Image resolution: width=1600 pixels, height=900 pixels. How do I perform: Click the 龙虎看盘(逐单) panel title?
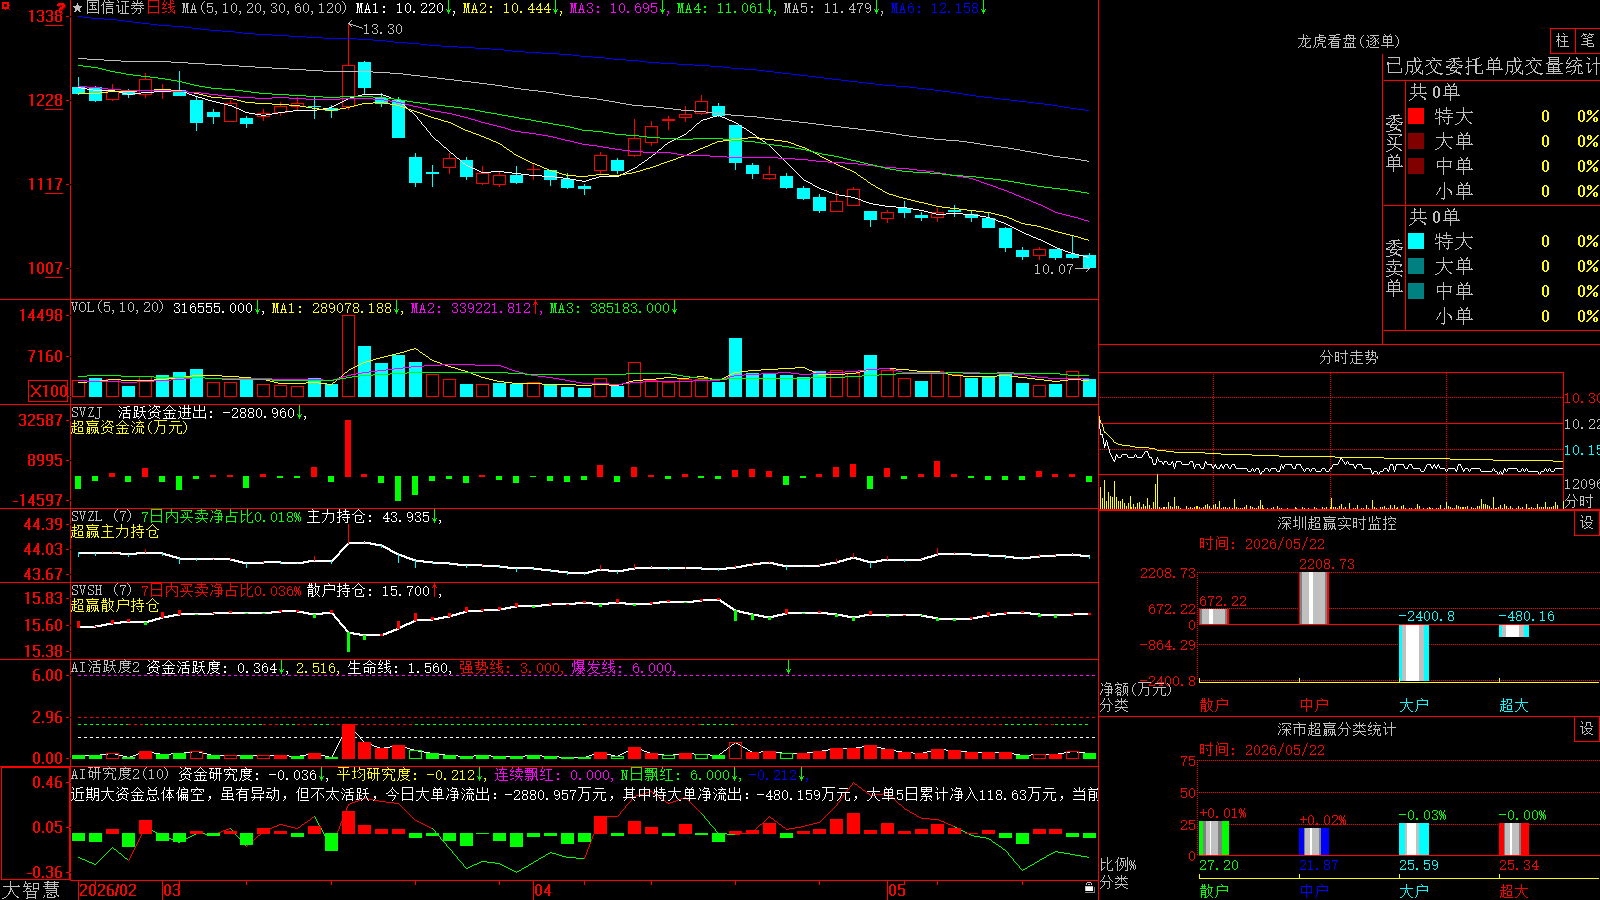point(1349,41)
